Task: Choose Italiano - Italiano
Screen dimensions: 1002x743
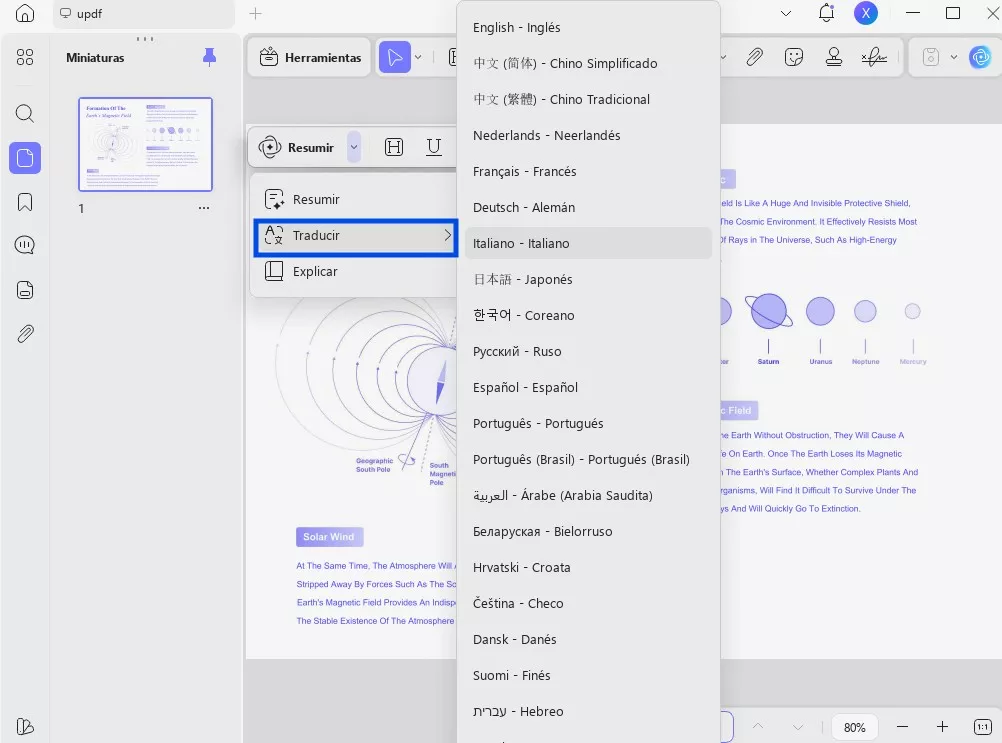Action: (588, 243)
